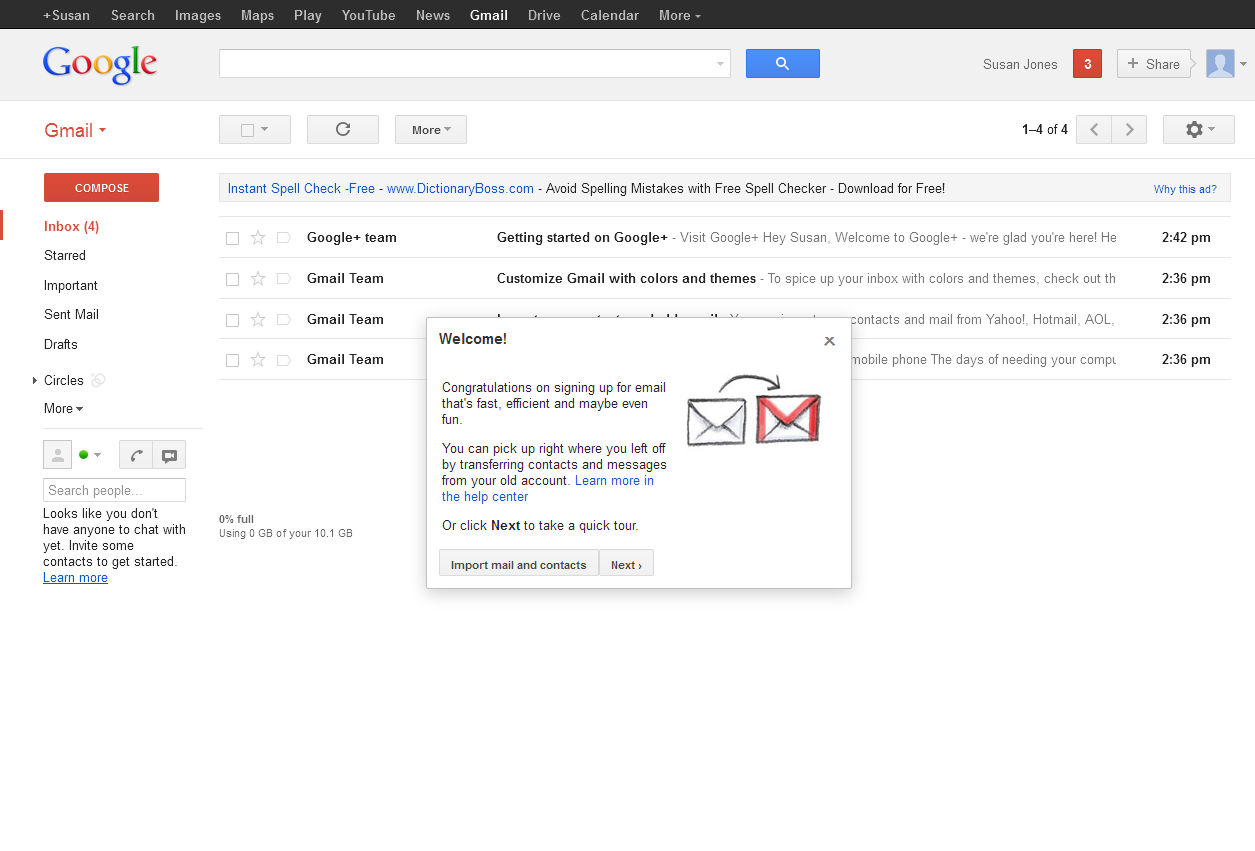Click the Why this ad? link
This screenshot has width=1255, height=851.
1185,189
